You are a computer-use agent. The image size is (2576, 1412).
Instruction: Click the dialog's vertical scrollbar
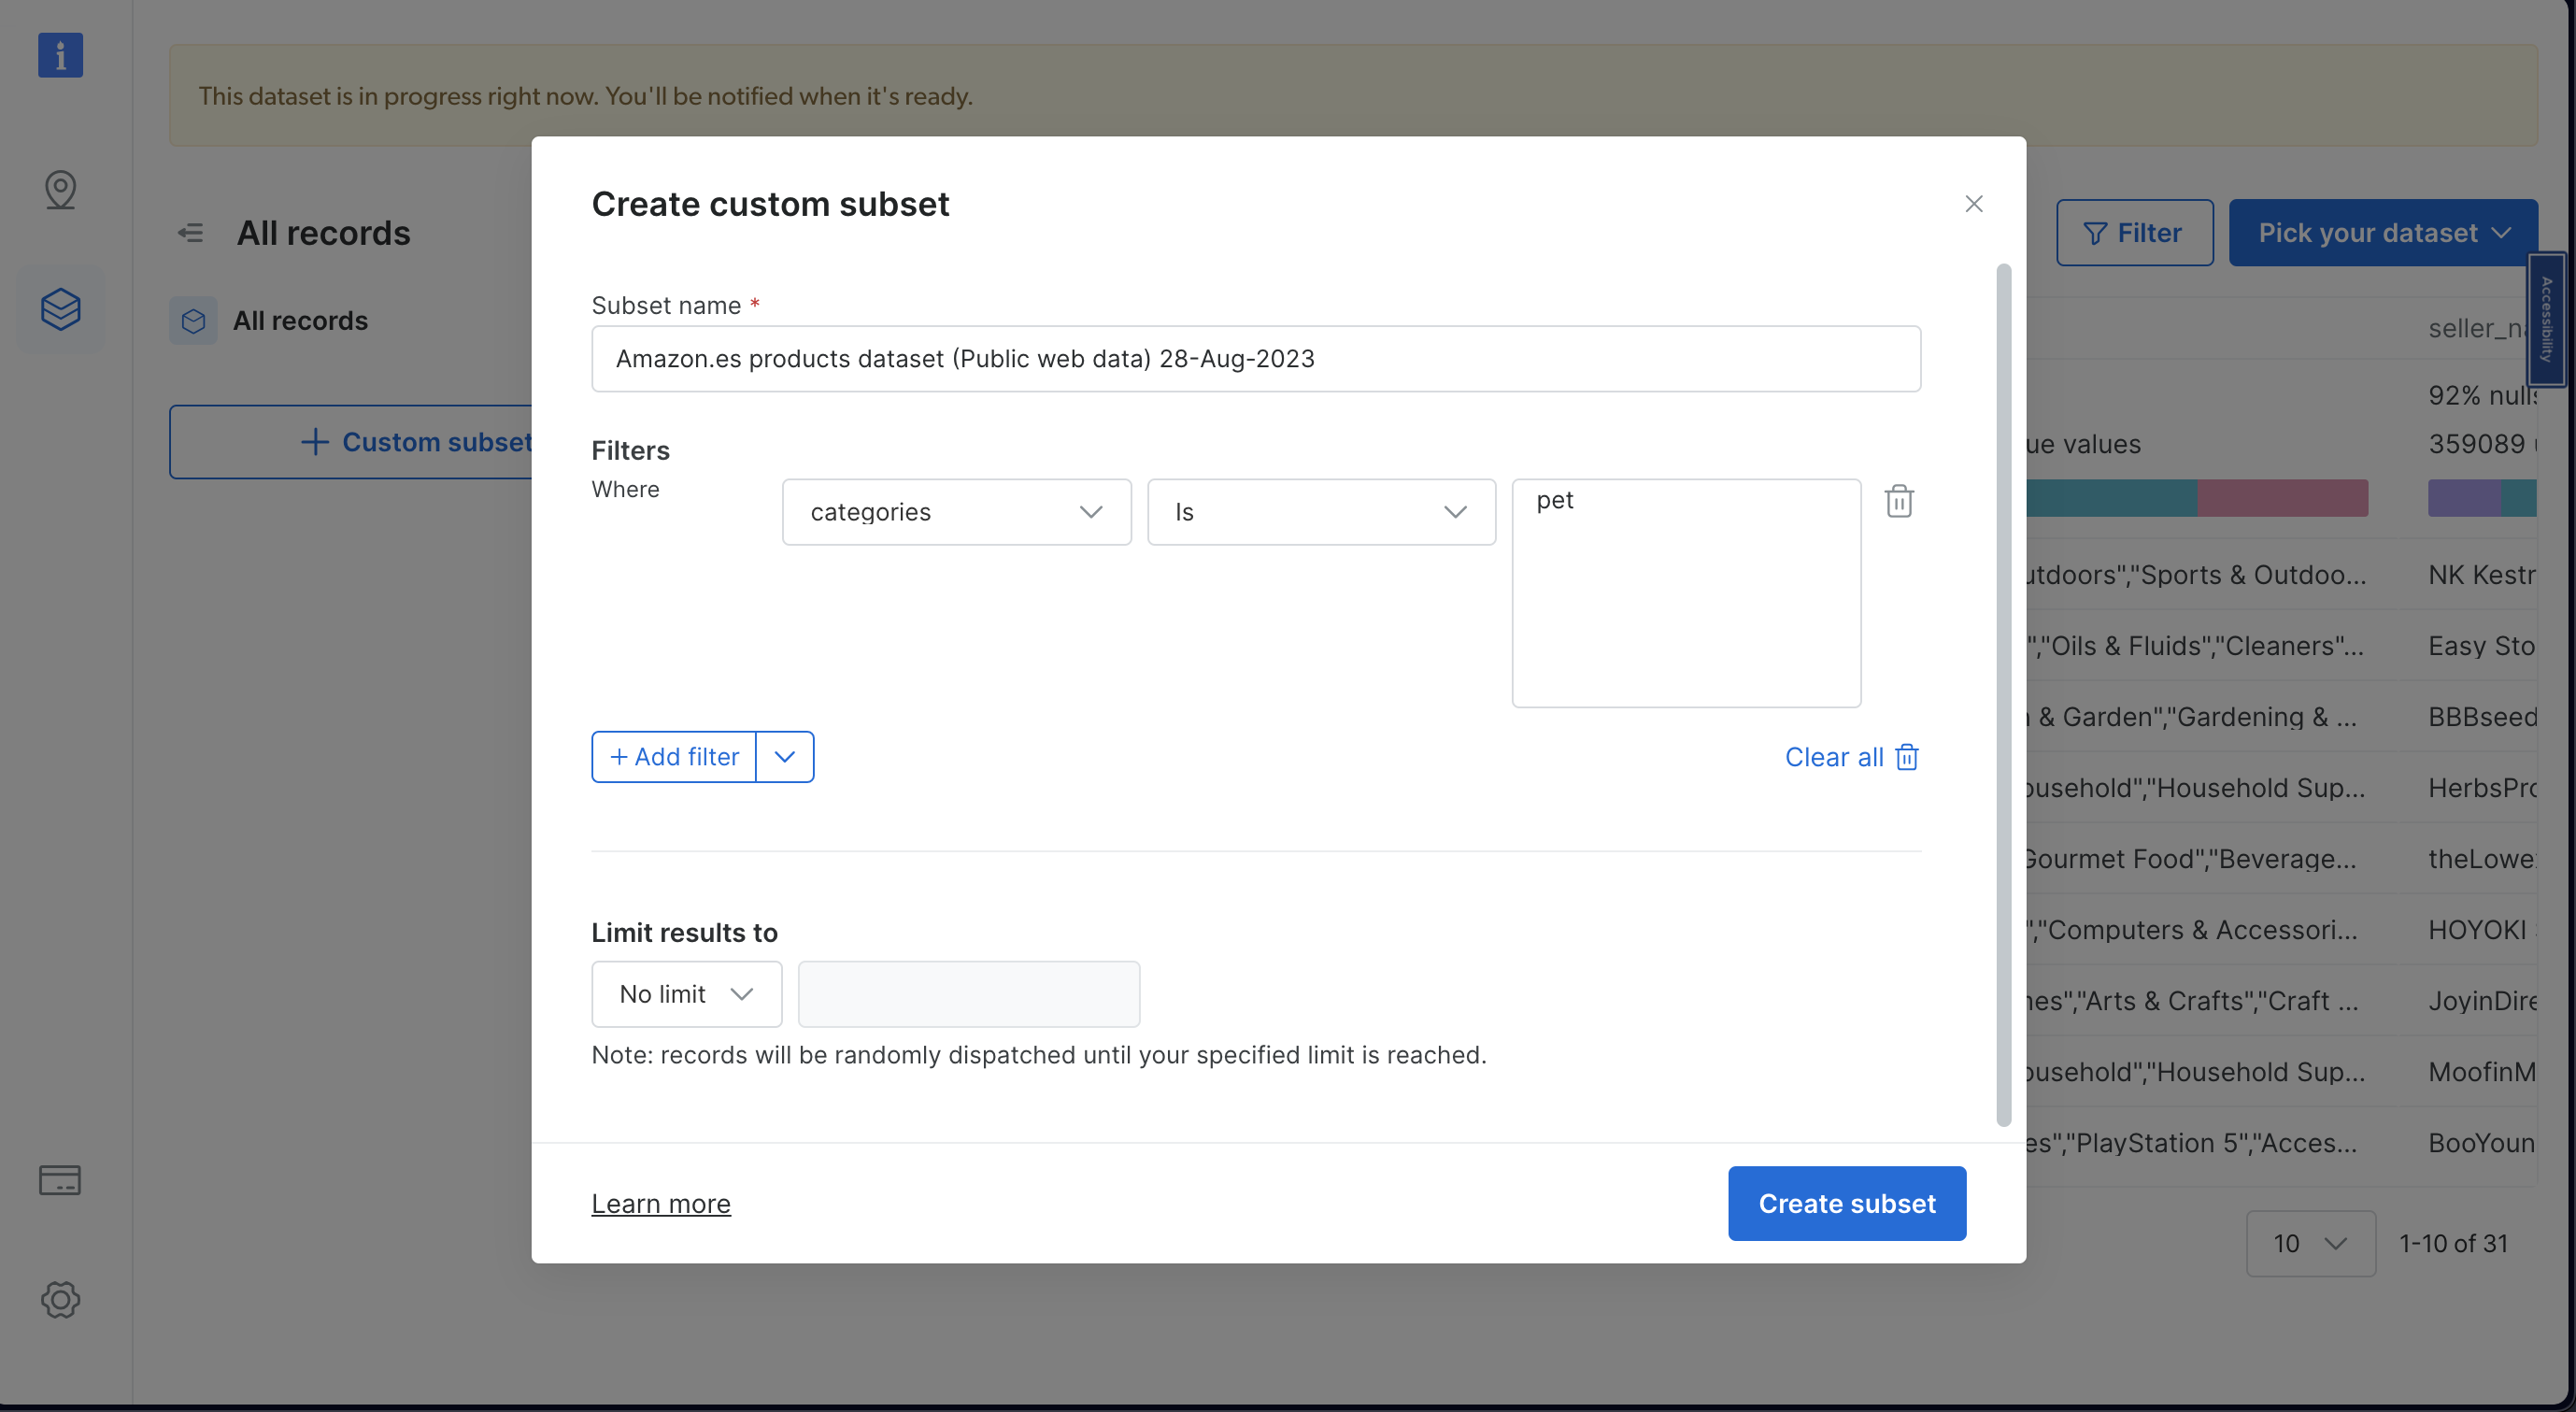pos(2003,694)
